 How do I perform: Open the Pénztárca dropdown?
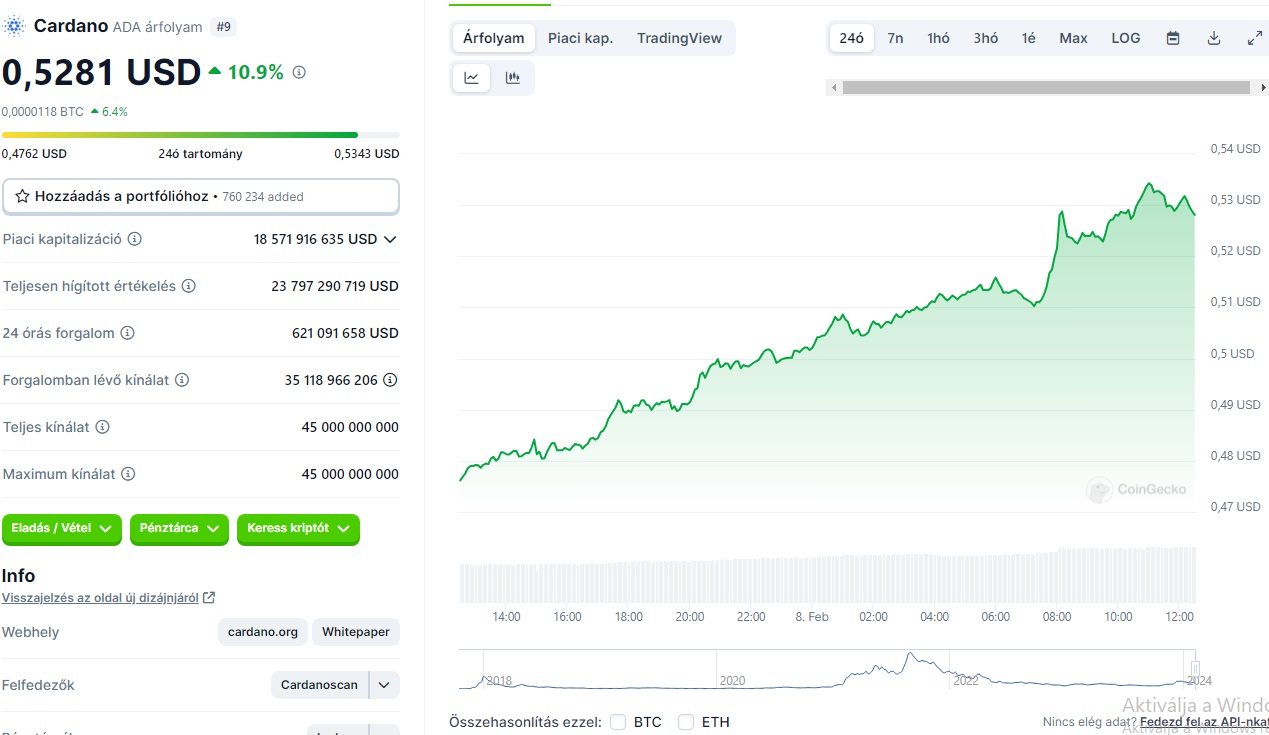[x=180, y=529]
